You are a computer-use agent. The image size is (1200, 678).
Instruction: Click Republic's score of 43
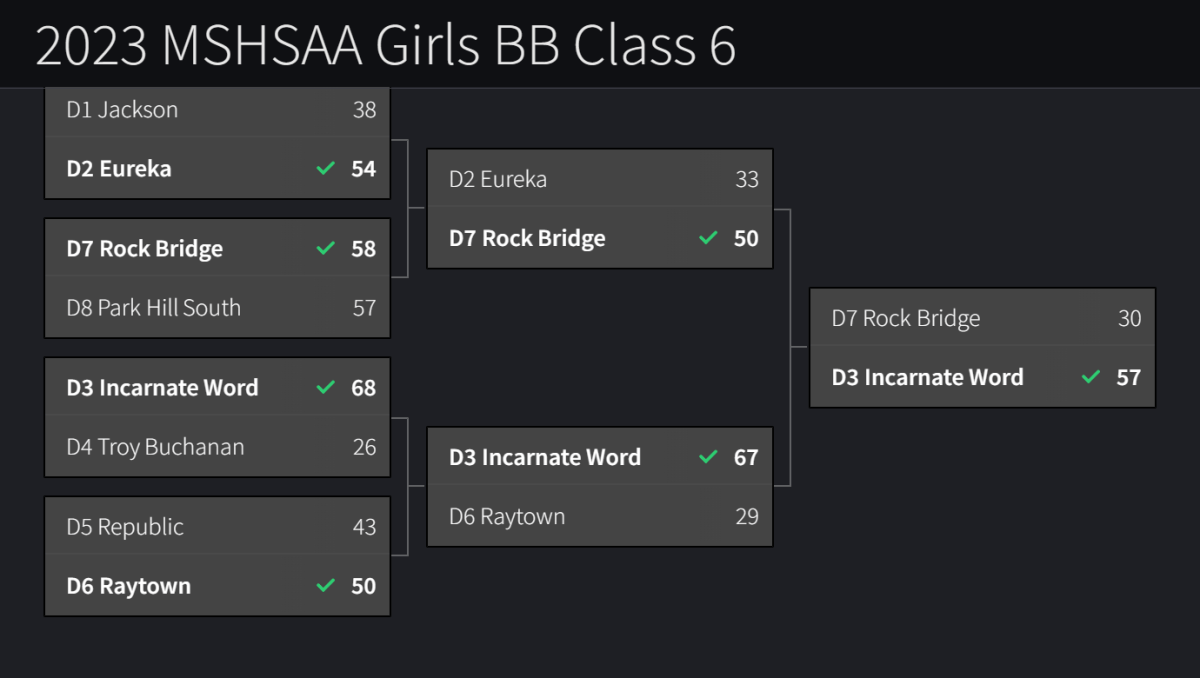(x=364, y=527)
